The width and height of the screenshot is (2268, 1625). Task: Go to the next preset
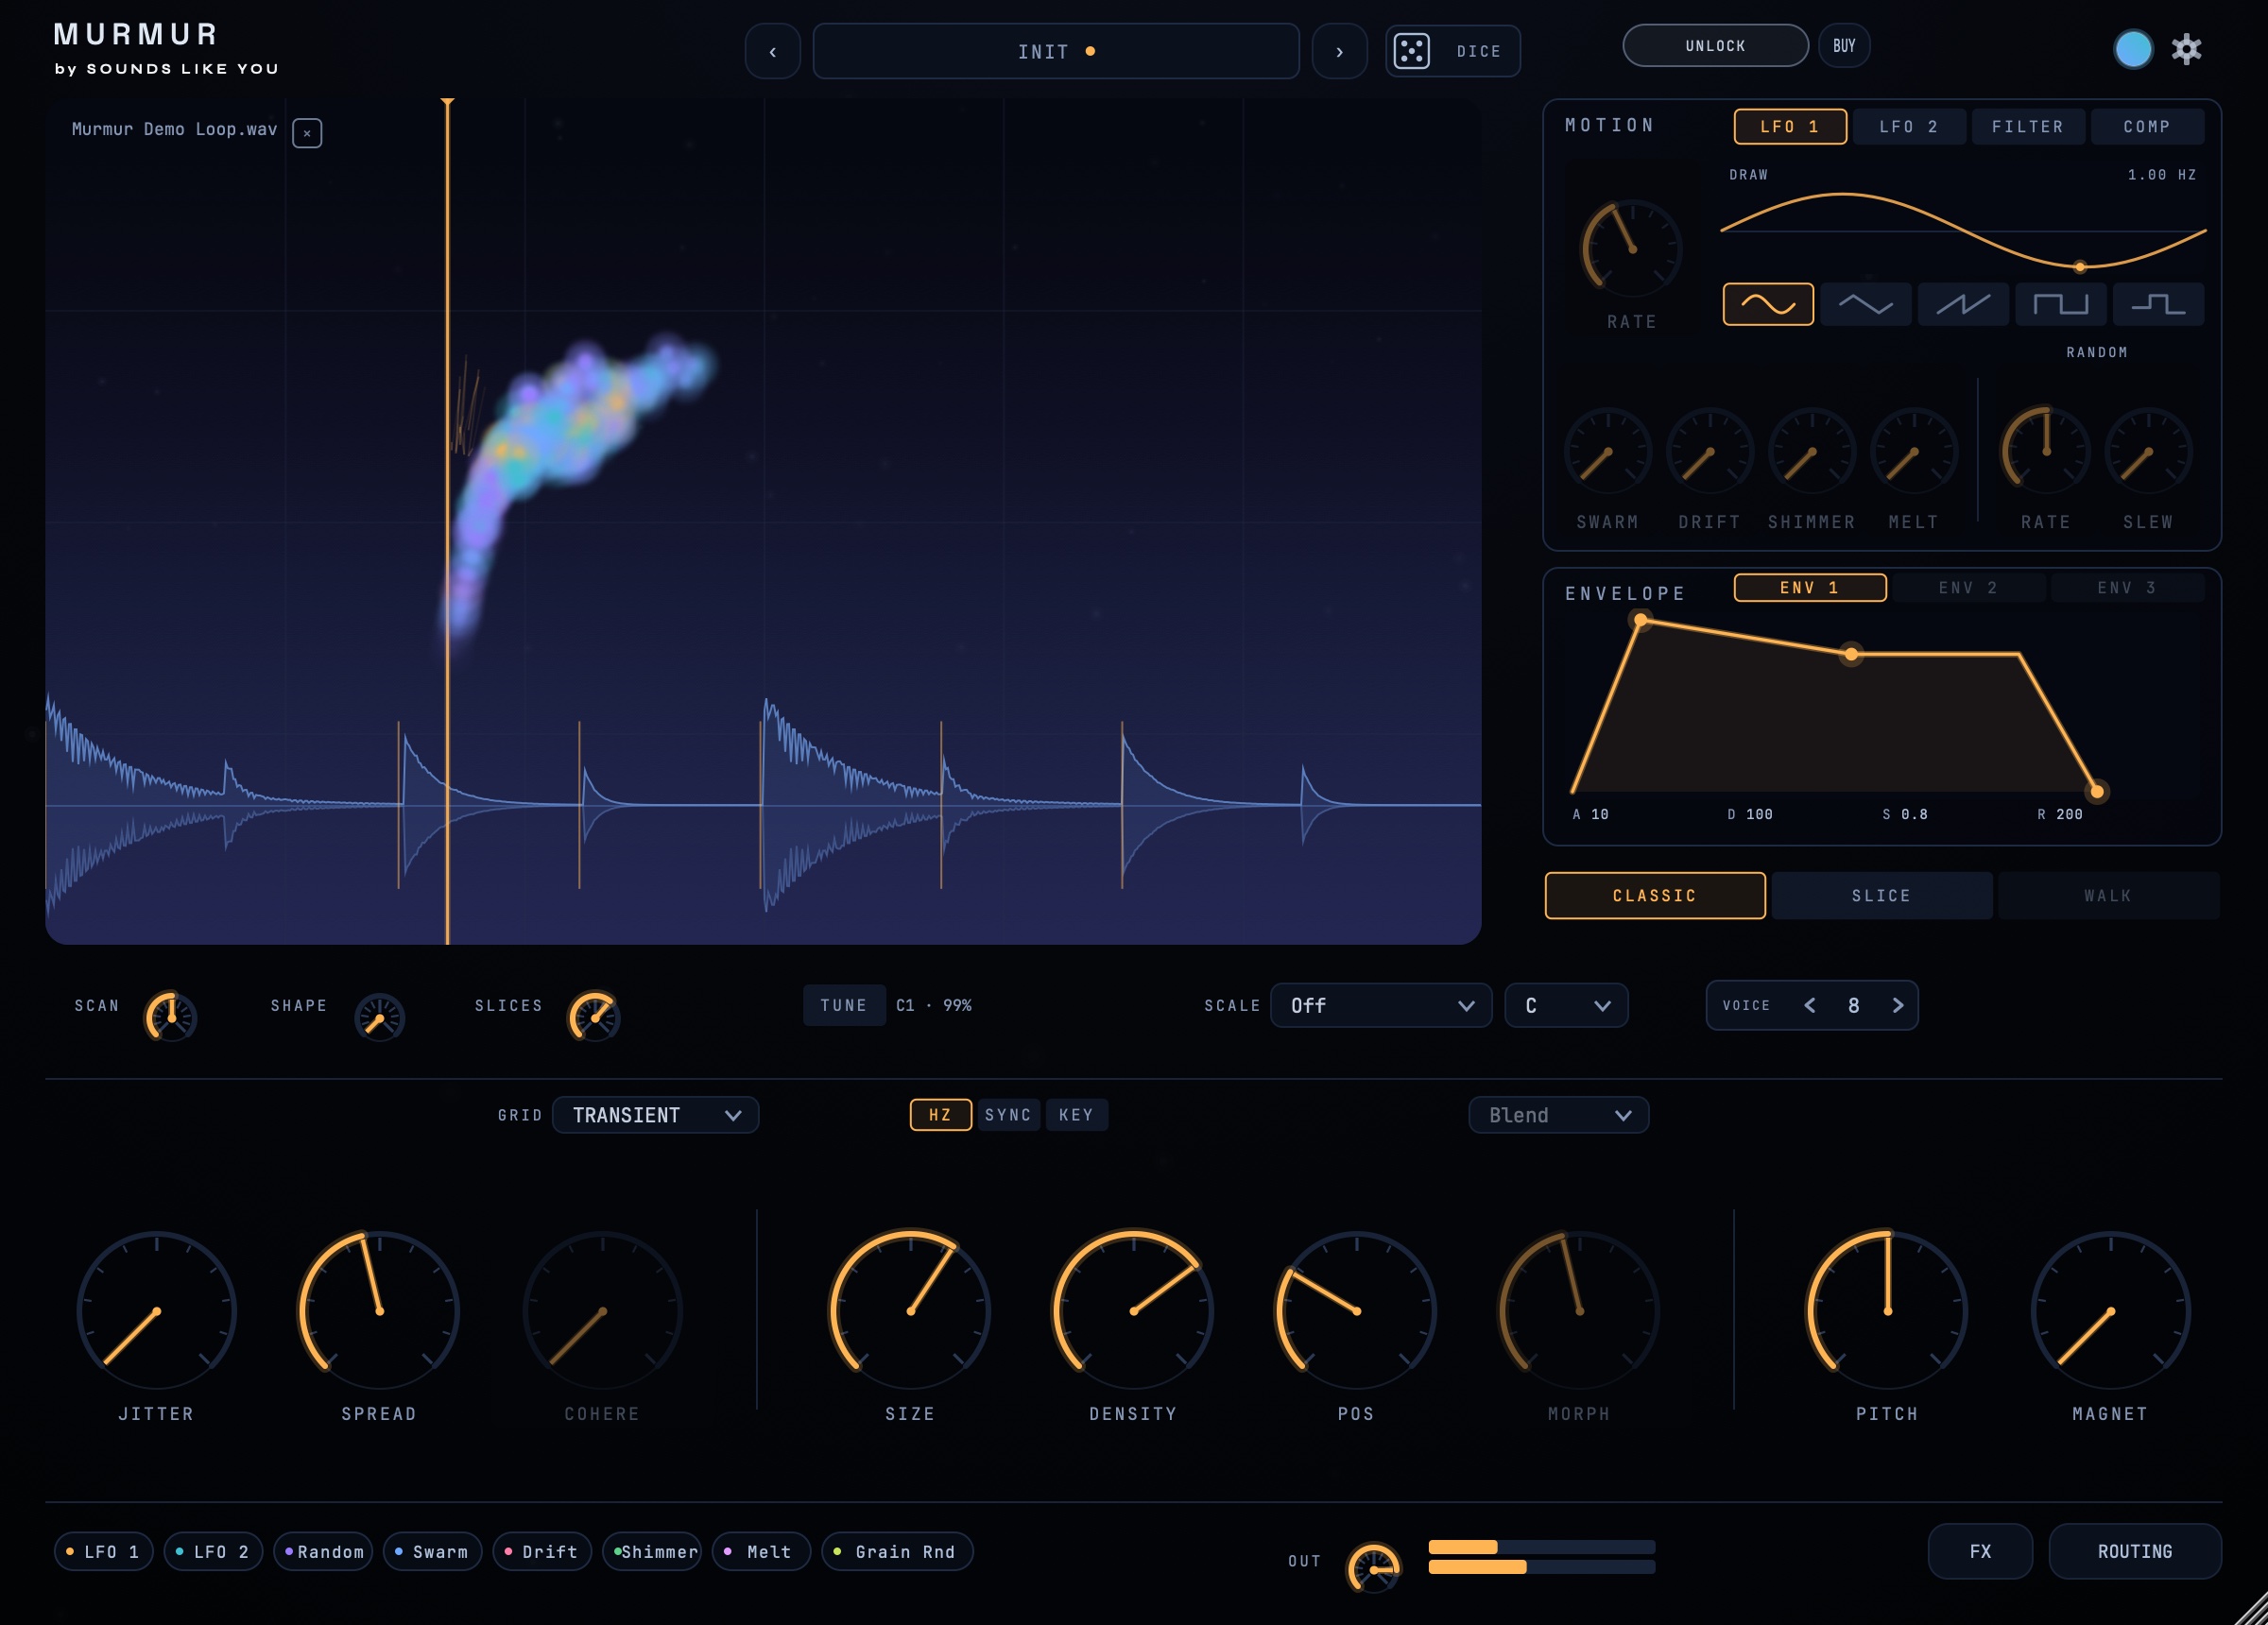click(x=1339, y=51)
